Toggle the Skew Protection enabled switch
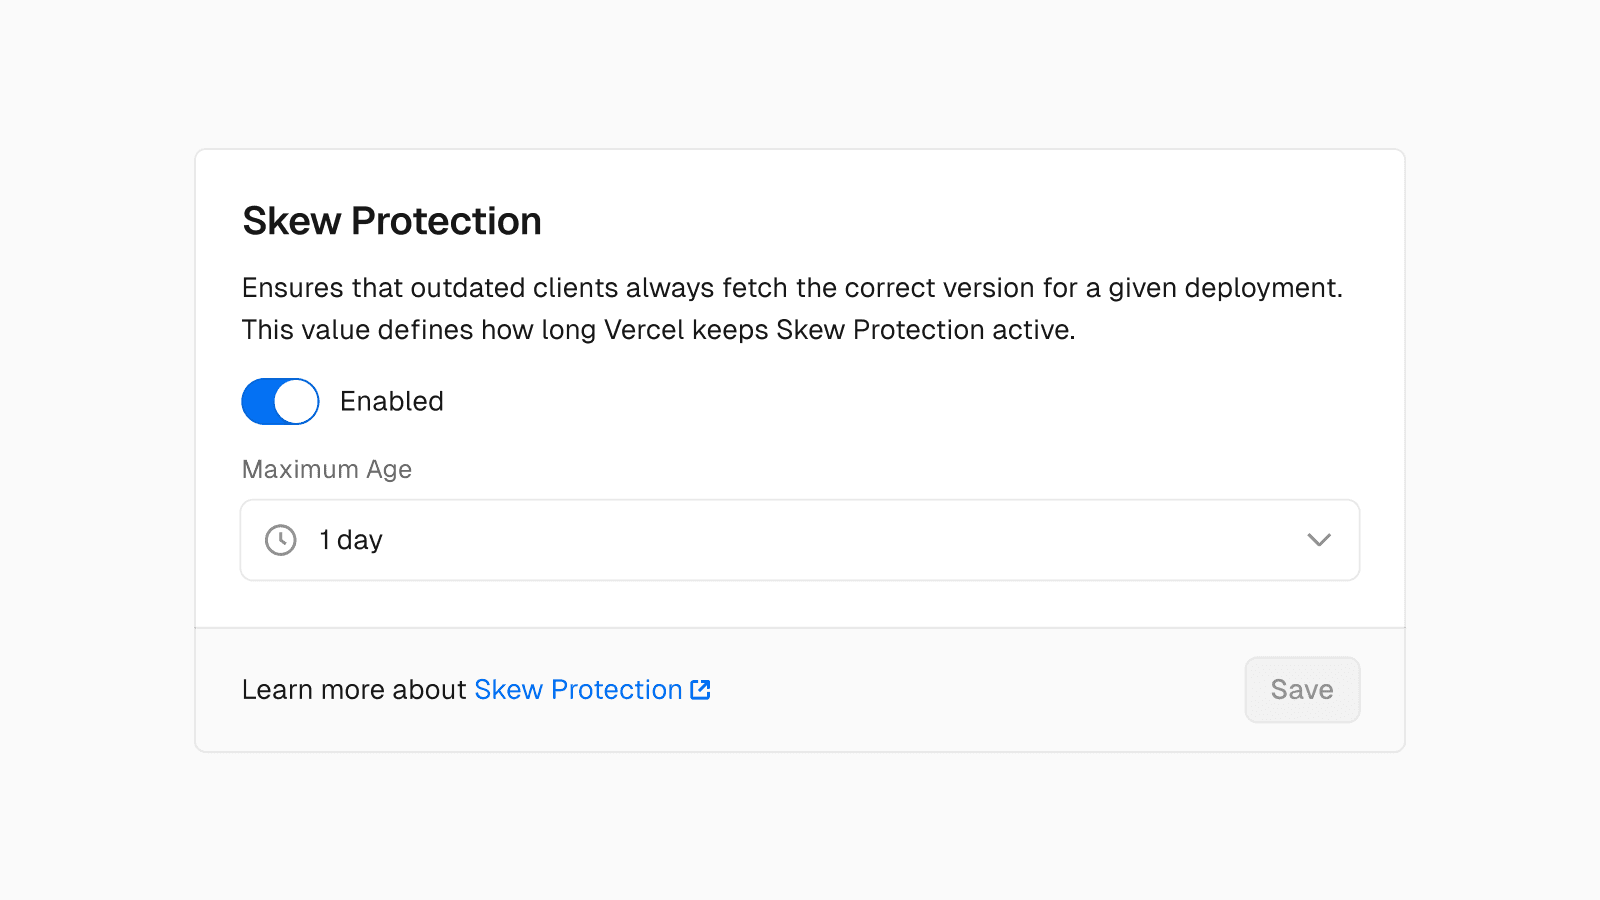 click(280, 401)
